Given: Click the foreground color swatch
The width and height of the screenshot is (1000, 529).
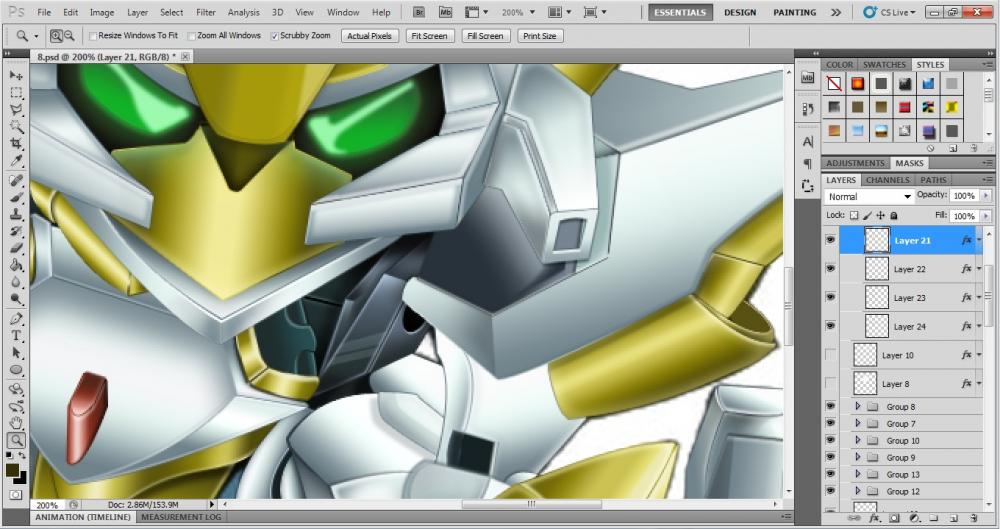Looking at the screenshot, I should [x=12, y=470].
